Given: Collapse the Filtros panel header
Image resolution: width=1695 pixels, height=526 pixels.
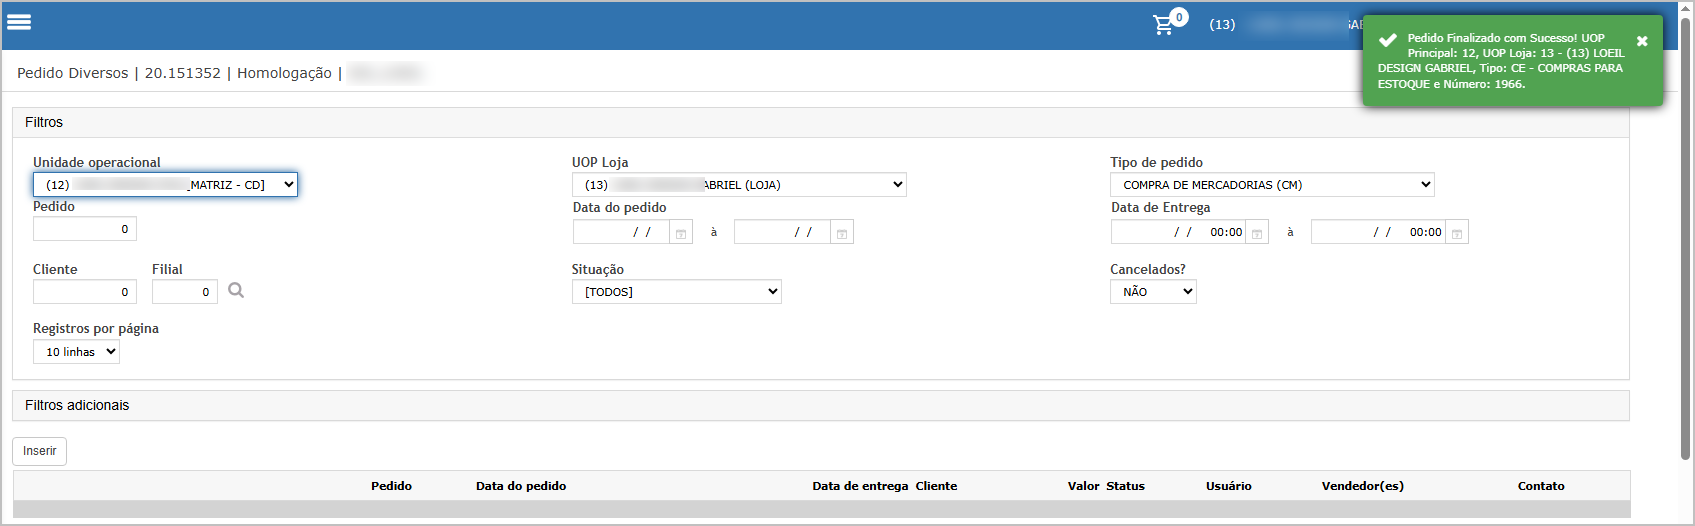Looking at the screenshot, I should (820, 122).
